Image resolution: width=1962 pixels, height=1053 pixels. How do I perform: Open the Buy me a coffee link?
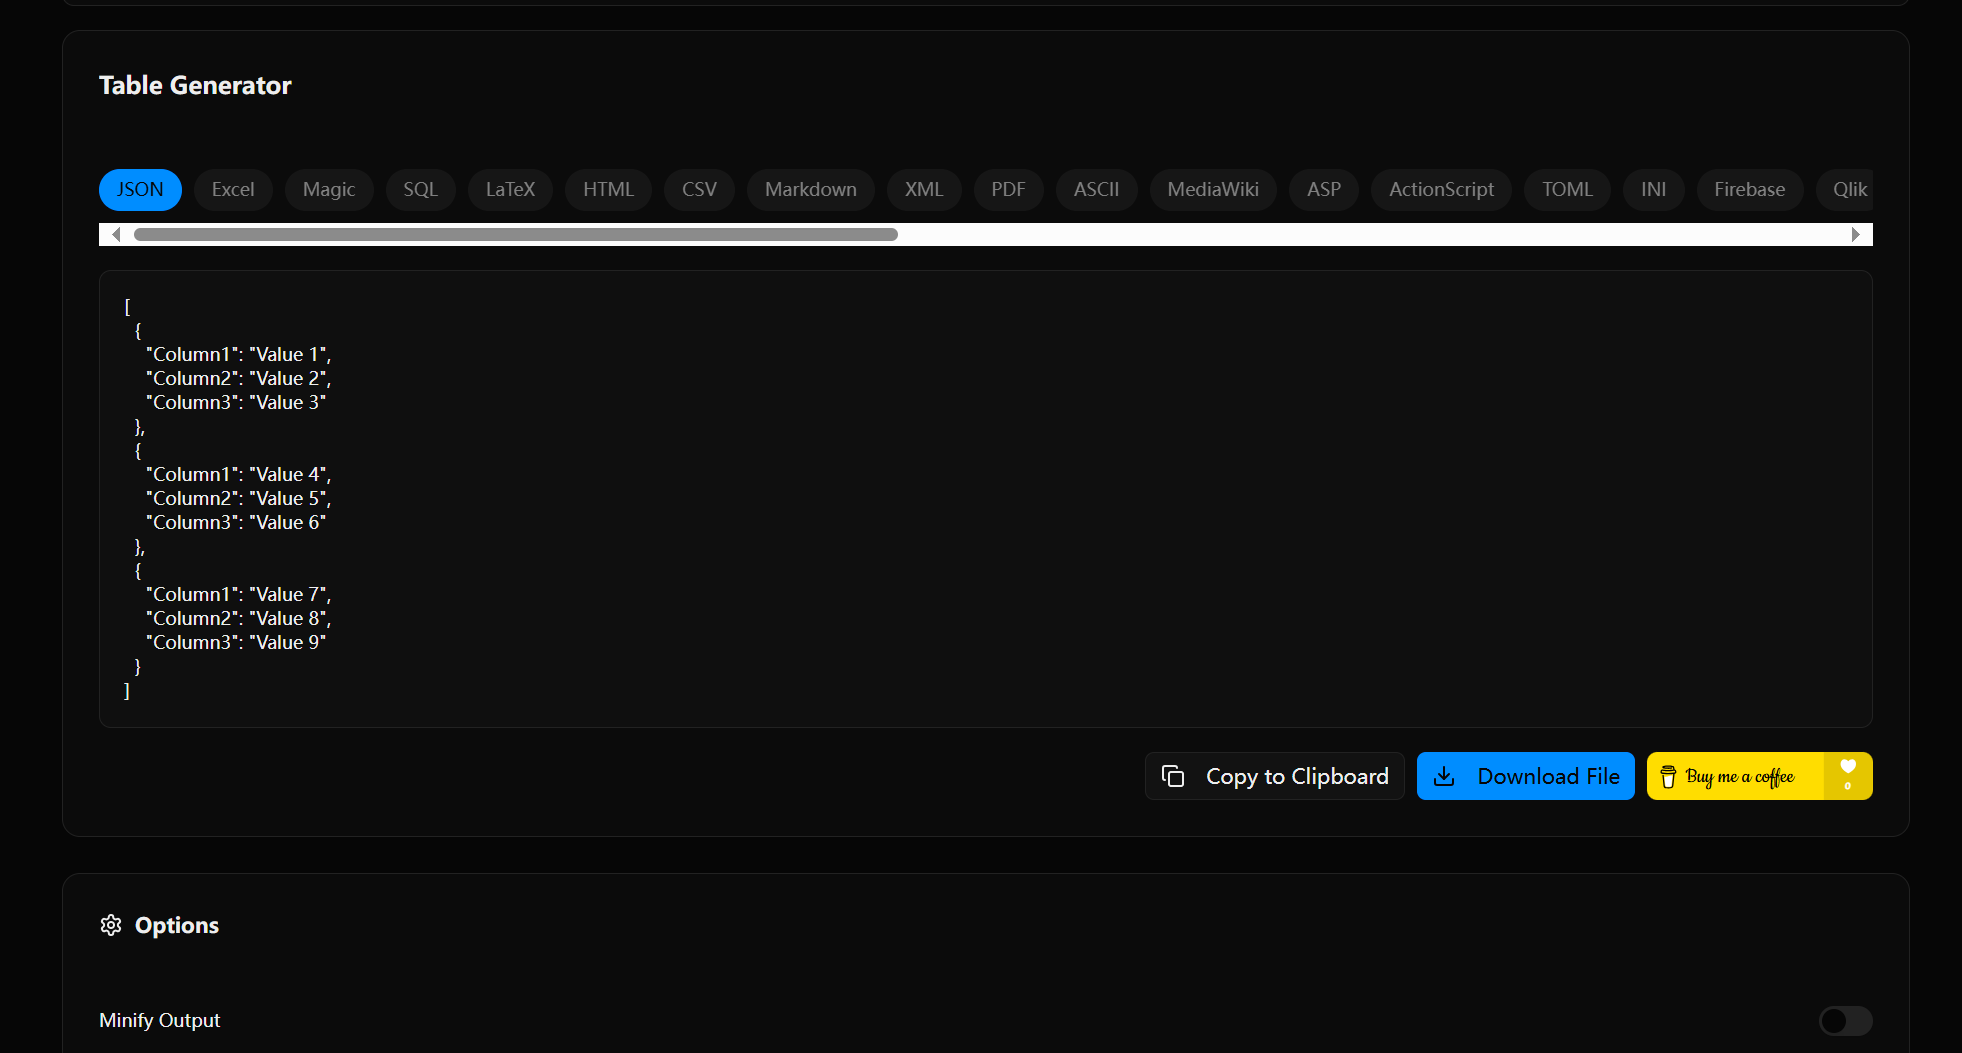[x=1738, y=776]
